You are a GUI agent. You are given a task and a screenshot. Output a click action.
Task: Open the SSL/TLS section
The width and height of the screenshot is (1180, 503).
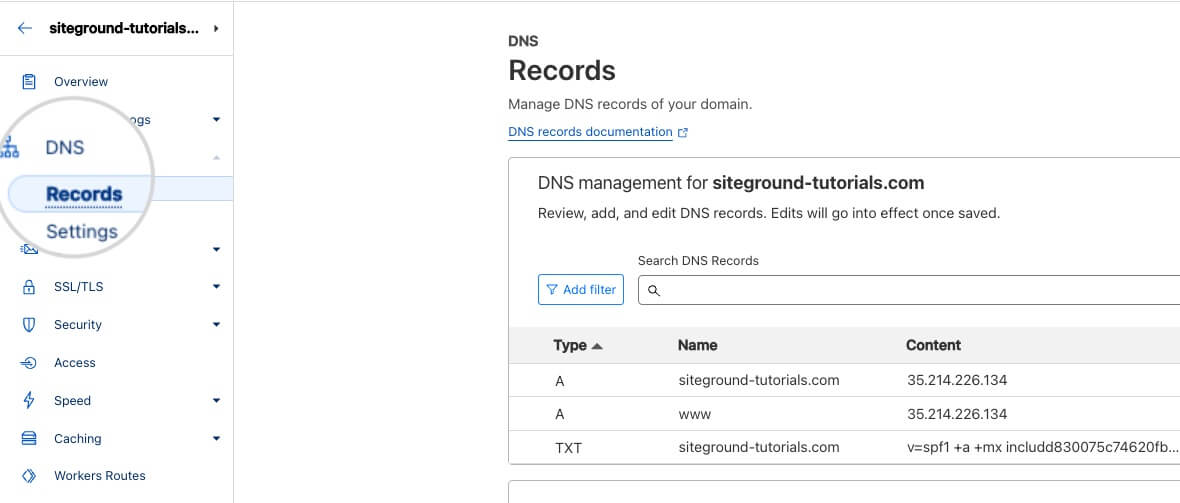pyautogui.click(x=78, y=287)
